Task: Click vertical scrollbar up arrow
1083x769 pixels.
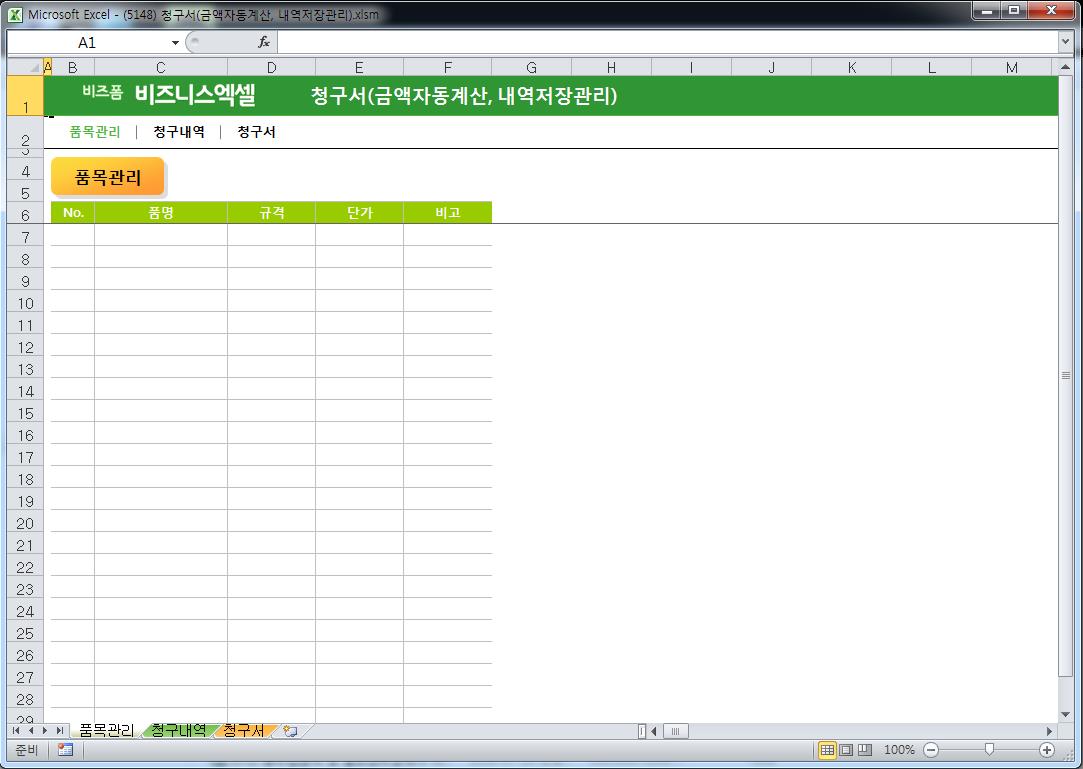Action: click(x=1065, y=68)
